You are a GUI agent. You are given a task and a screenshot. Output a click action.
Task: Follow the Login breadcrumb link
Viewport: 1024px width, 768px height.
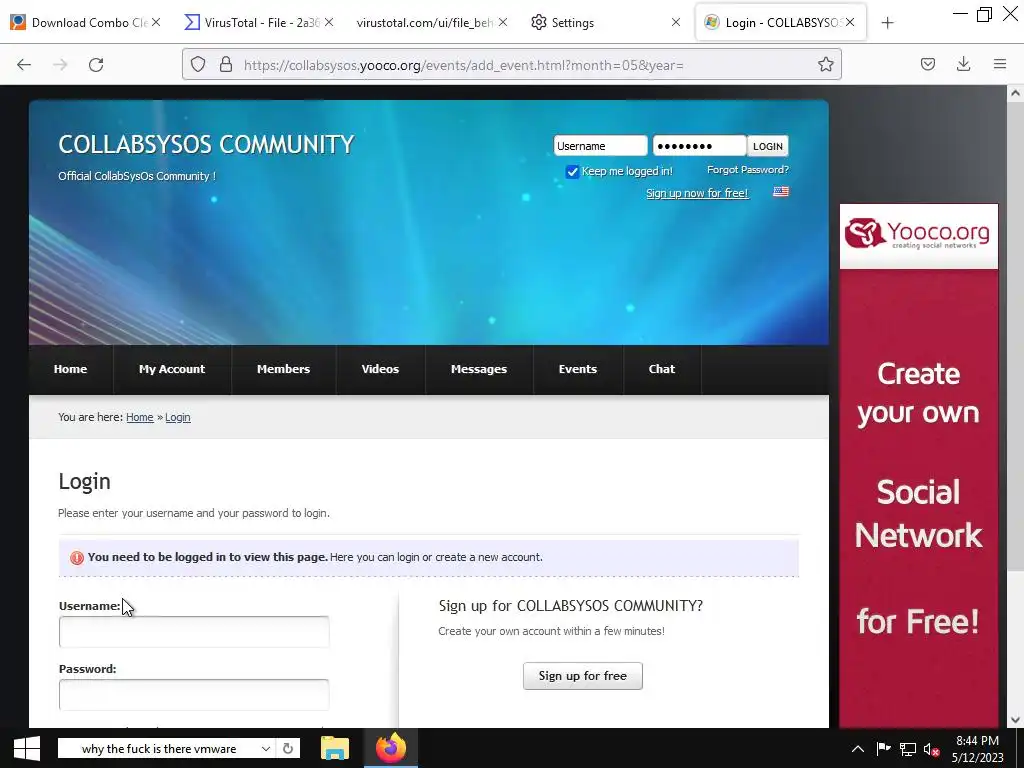[x=178, y=417]
